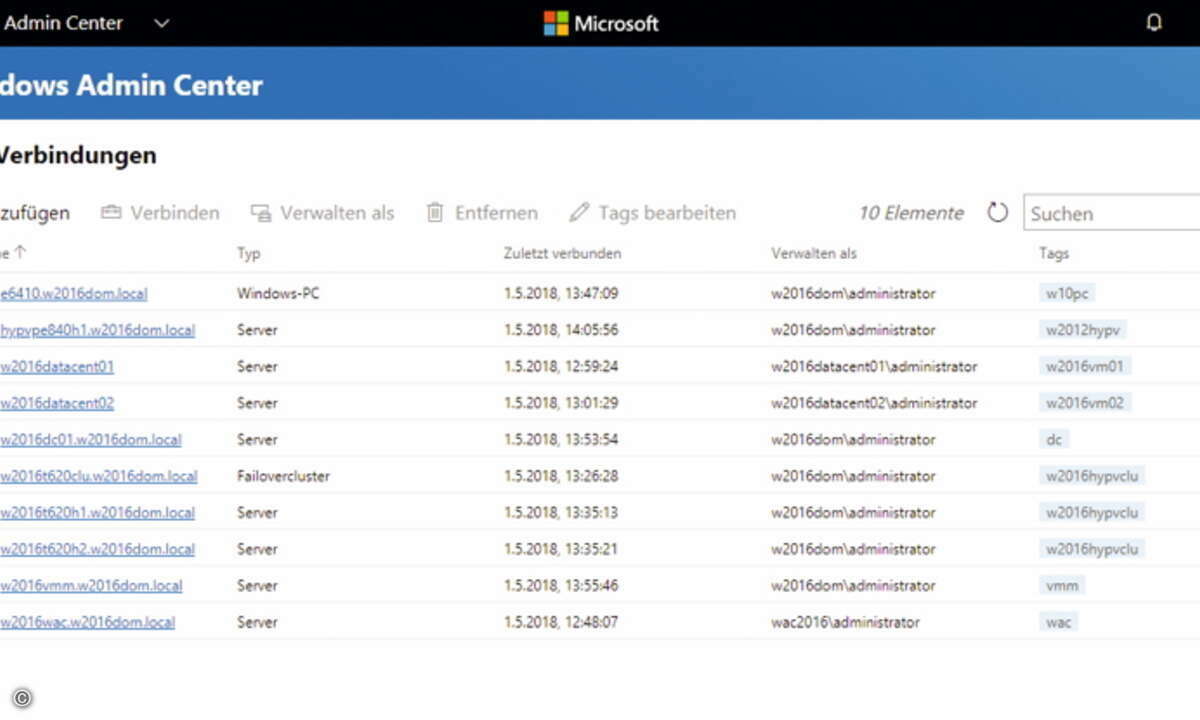The height and width of the screenshot is (720, 1200).
Task: Click the dc tag
Action: [1055, 440]
